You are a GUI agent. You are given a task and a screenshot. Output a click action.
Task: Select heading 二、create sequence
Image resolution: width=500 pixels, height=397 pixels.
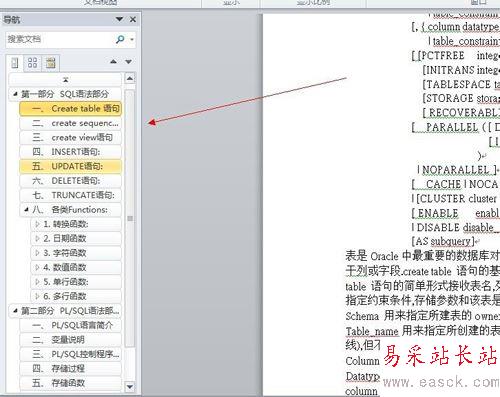[70, 123]
